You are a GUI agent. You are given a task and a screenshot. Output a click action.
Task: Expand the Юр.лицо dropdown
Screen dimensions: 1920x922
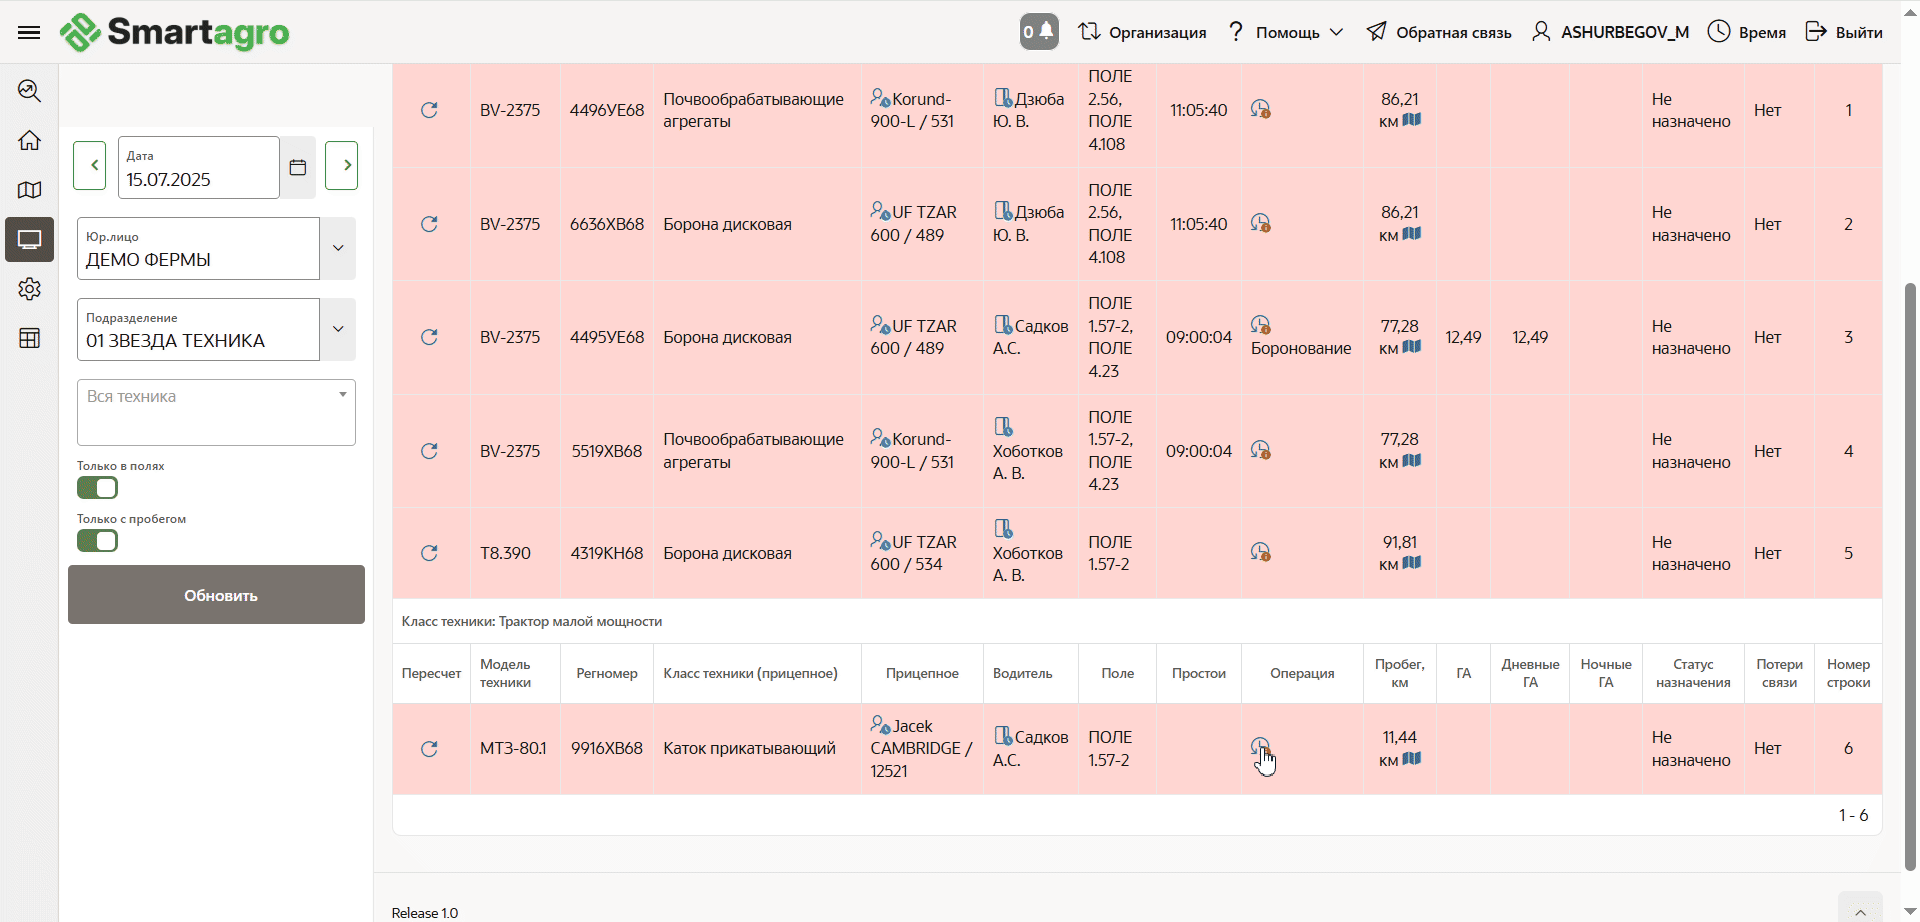[338, 248]
